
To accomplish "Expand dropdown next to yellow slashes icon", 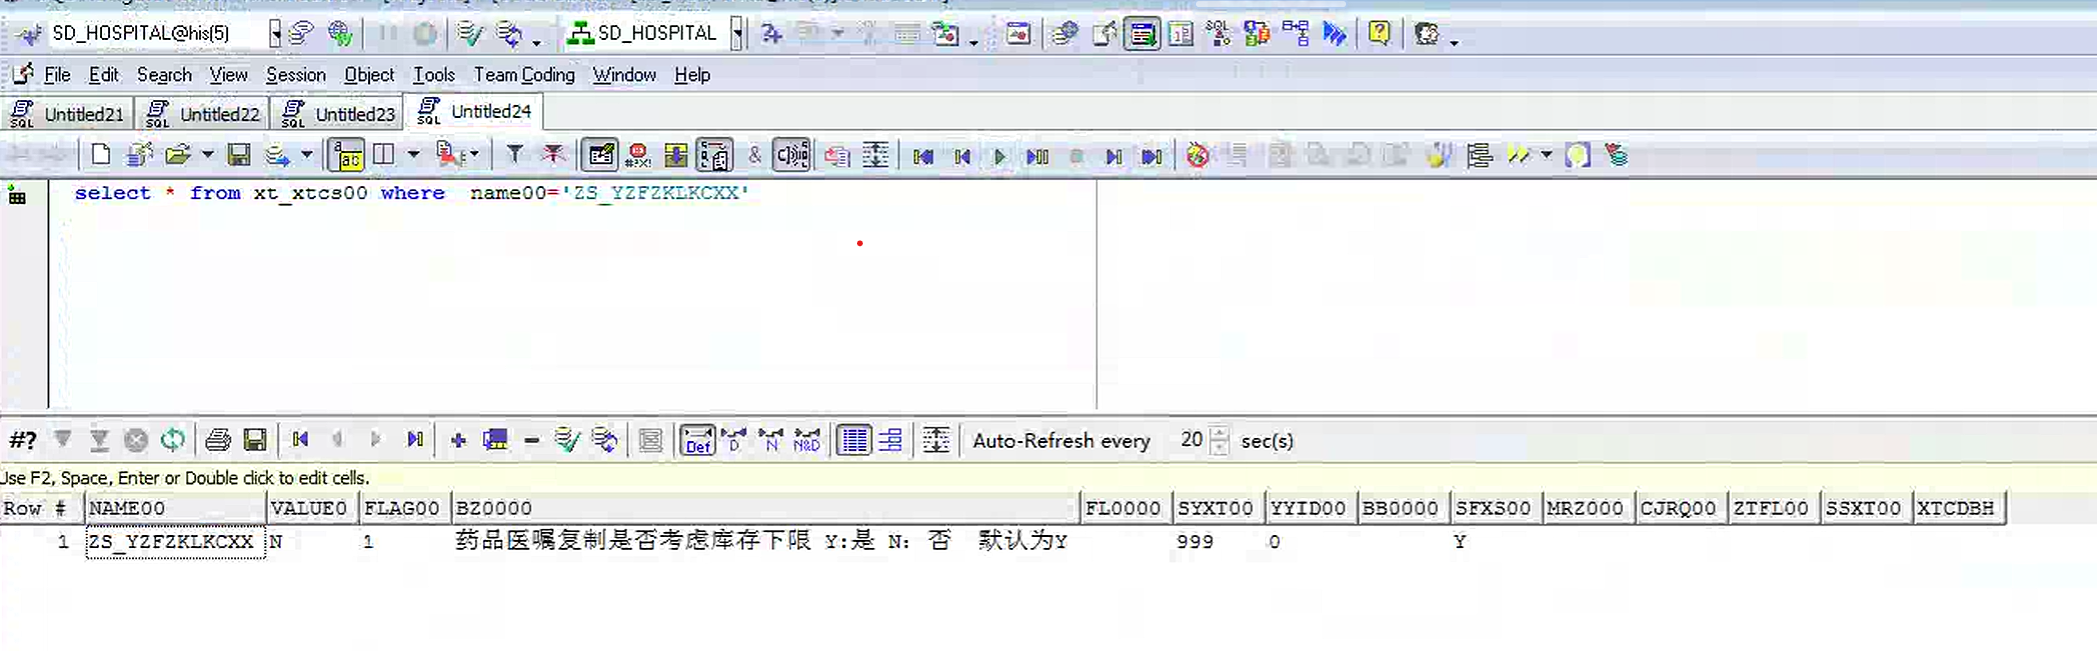I will [1546, 155].
